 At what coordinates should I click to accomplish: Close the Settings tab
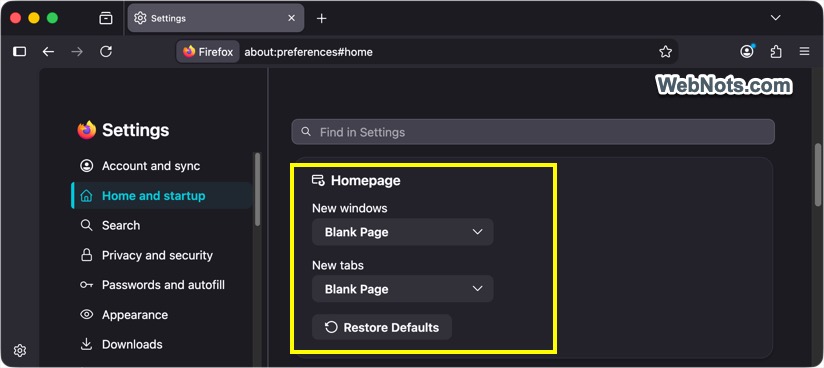pyautogui.click(x=291, y=18)
